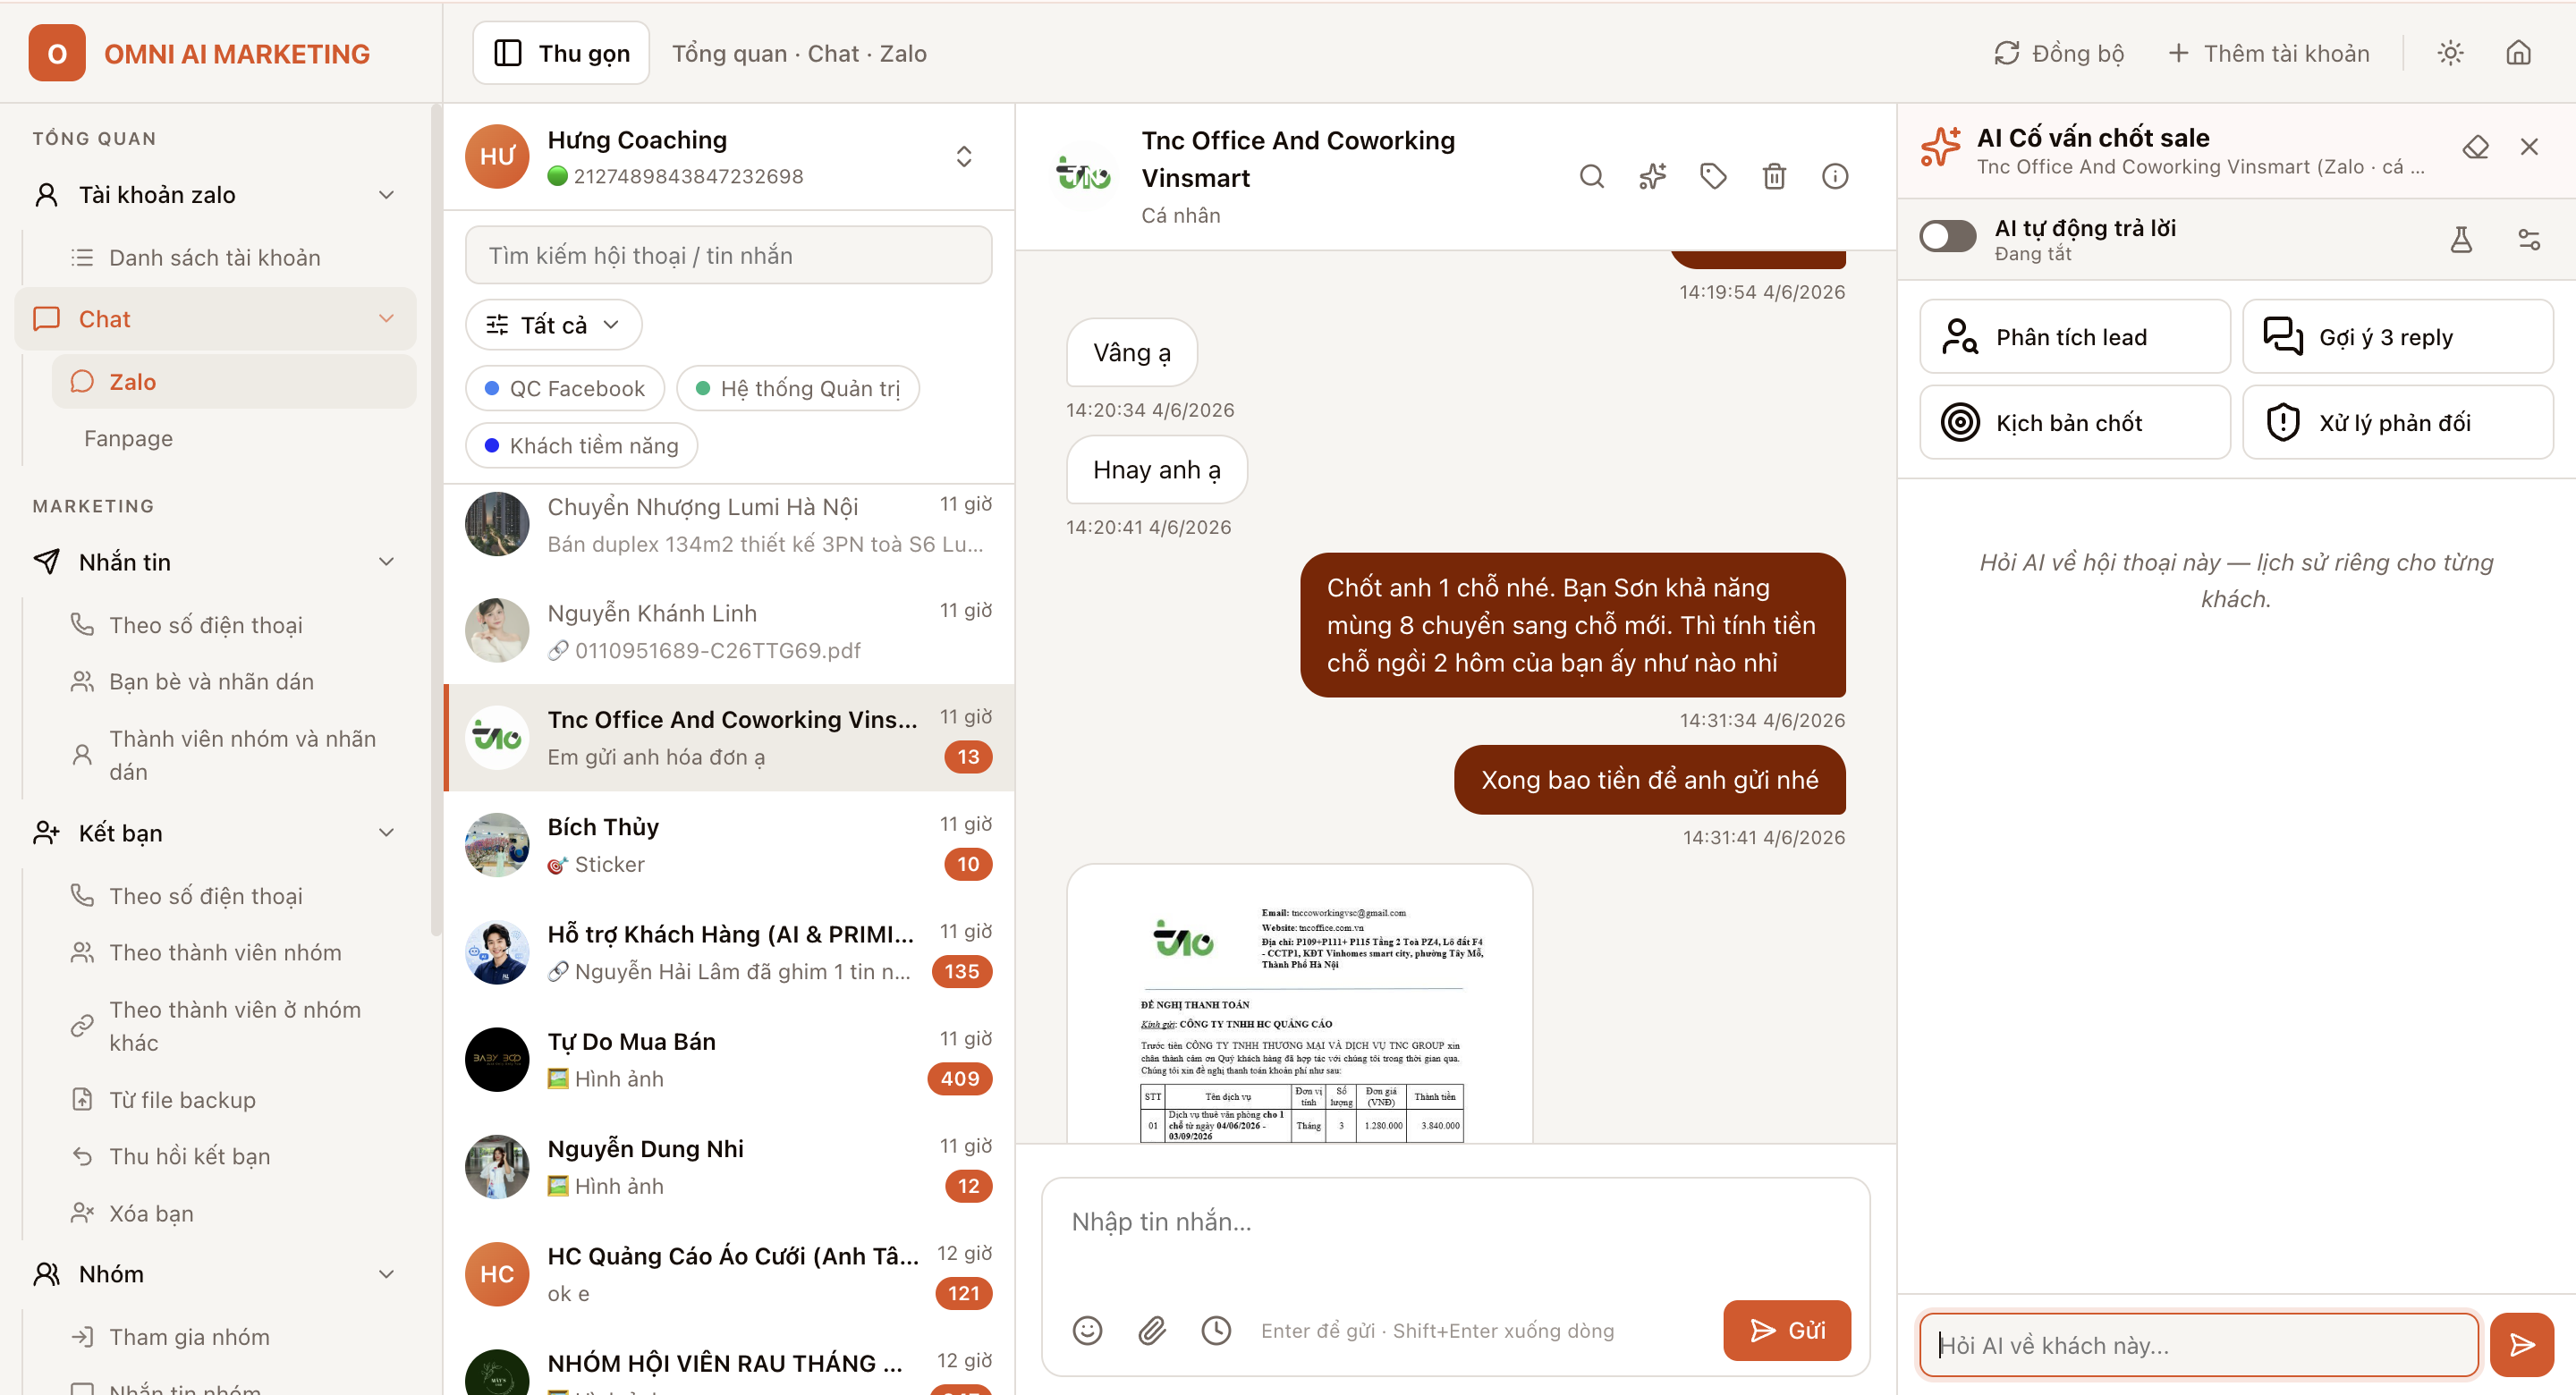The width and height of the screenshot is (2576, 1395).
Task: Click Hưng Coaching account avatar
Action: tap(497, 156)
